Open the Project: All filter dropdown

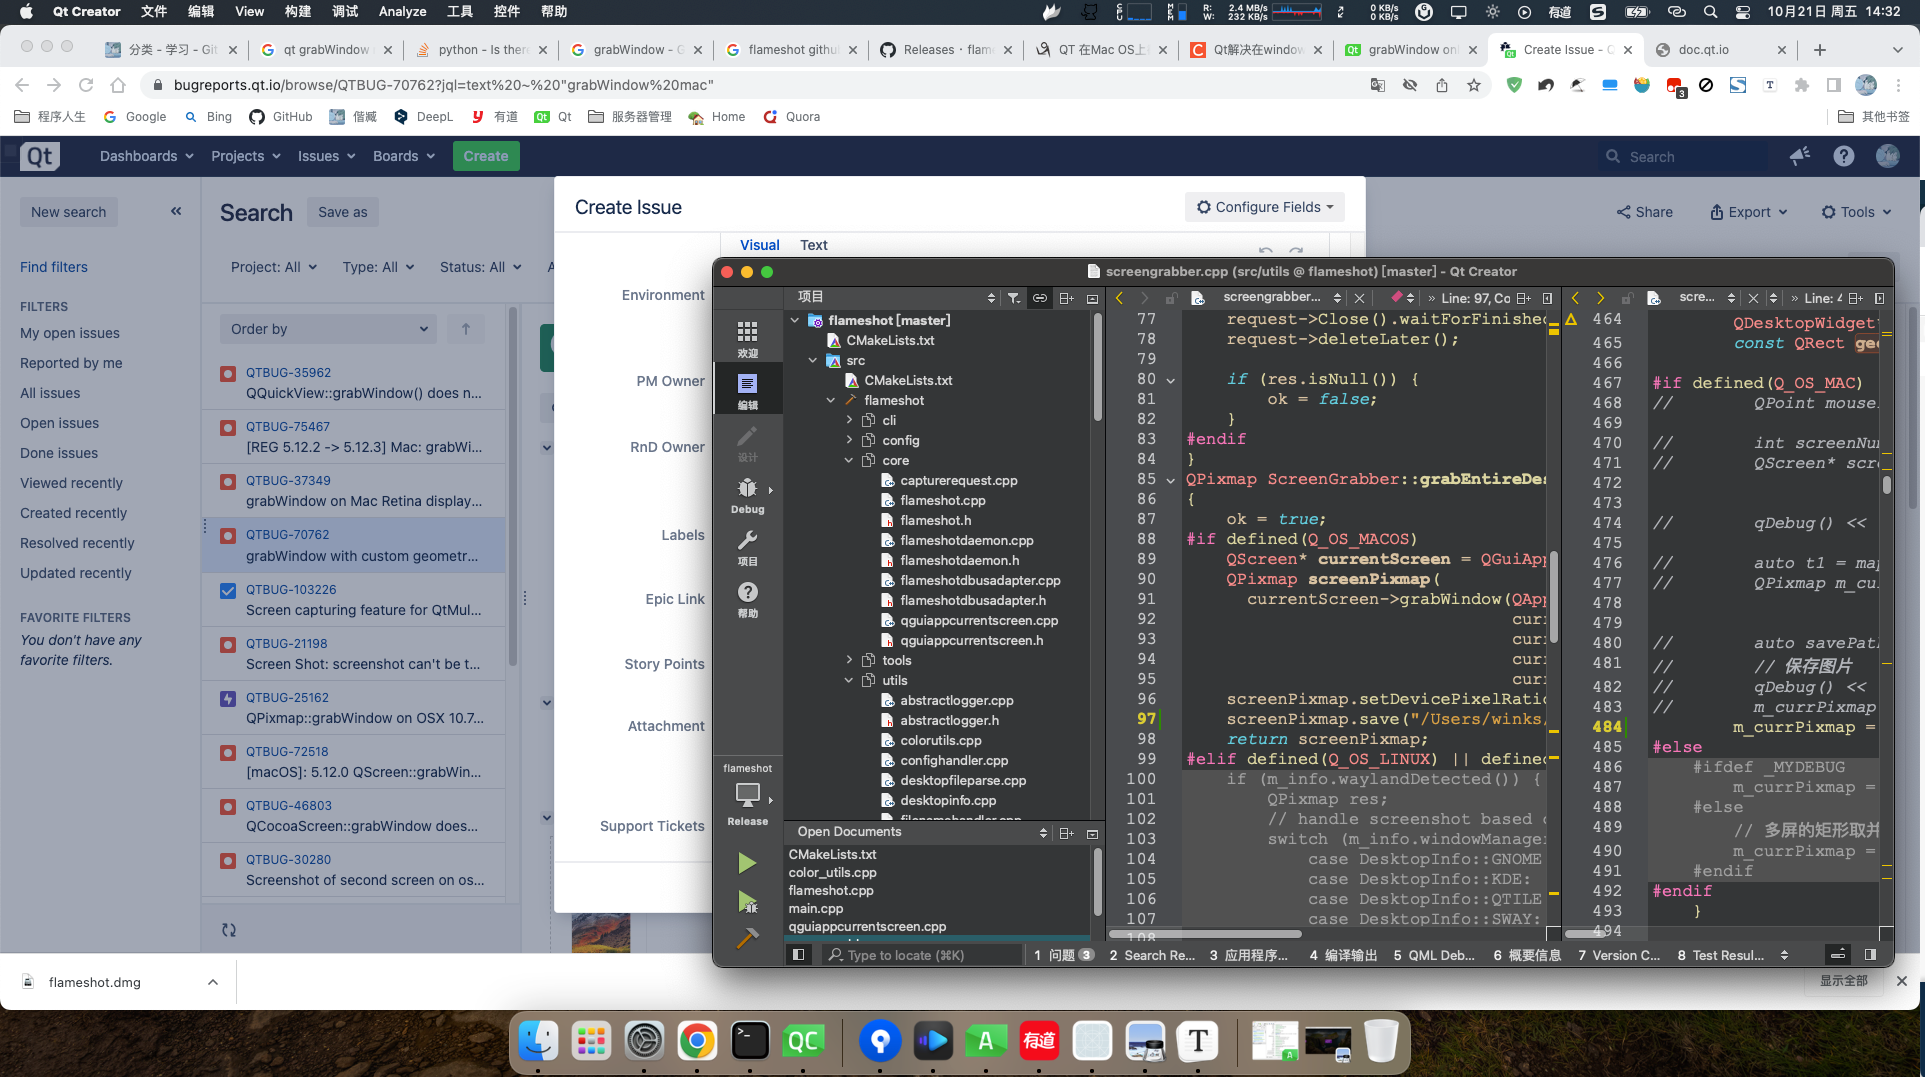[274, 267]
